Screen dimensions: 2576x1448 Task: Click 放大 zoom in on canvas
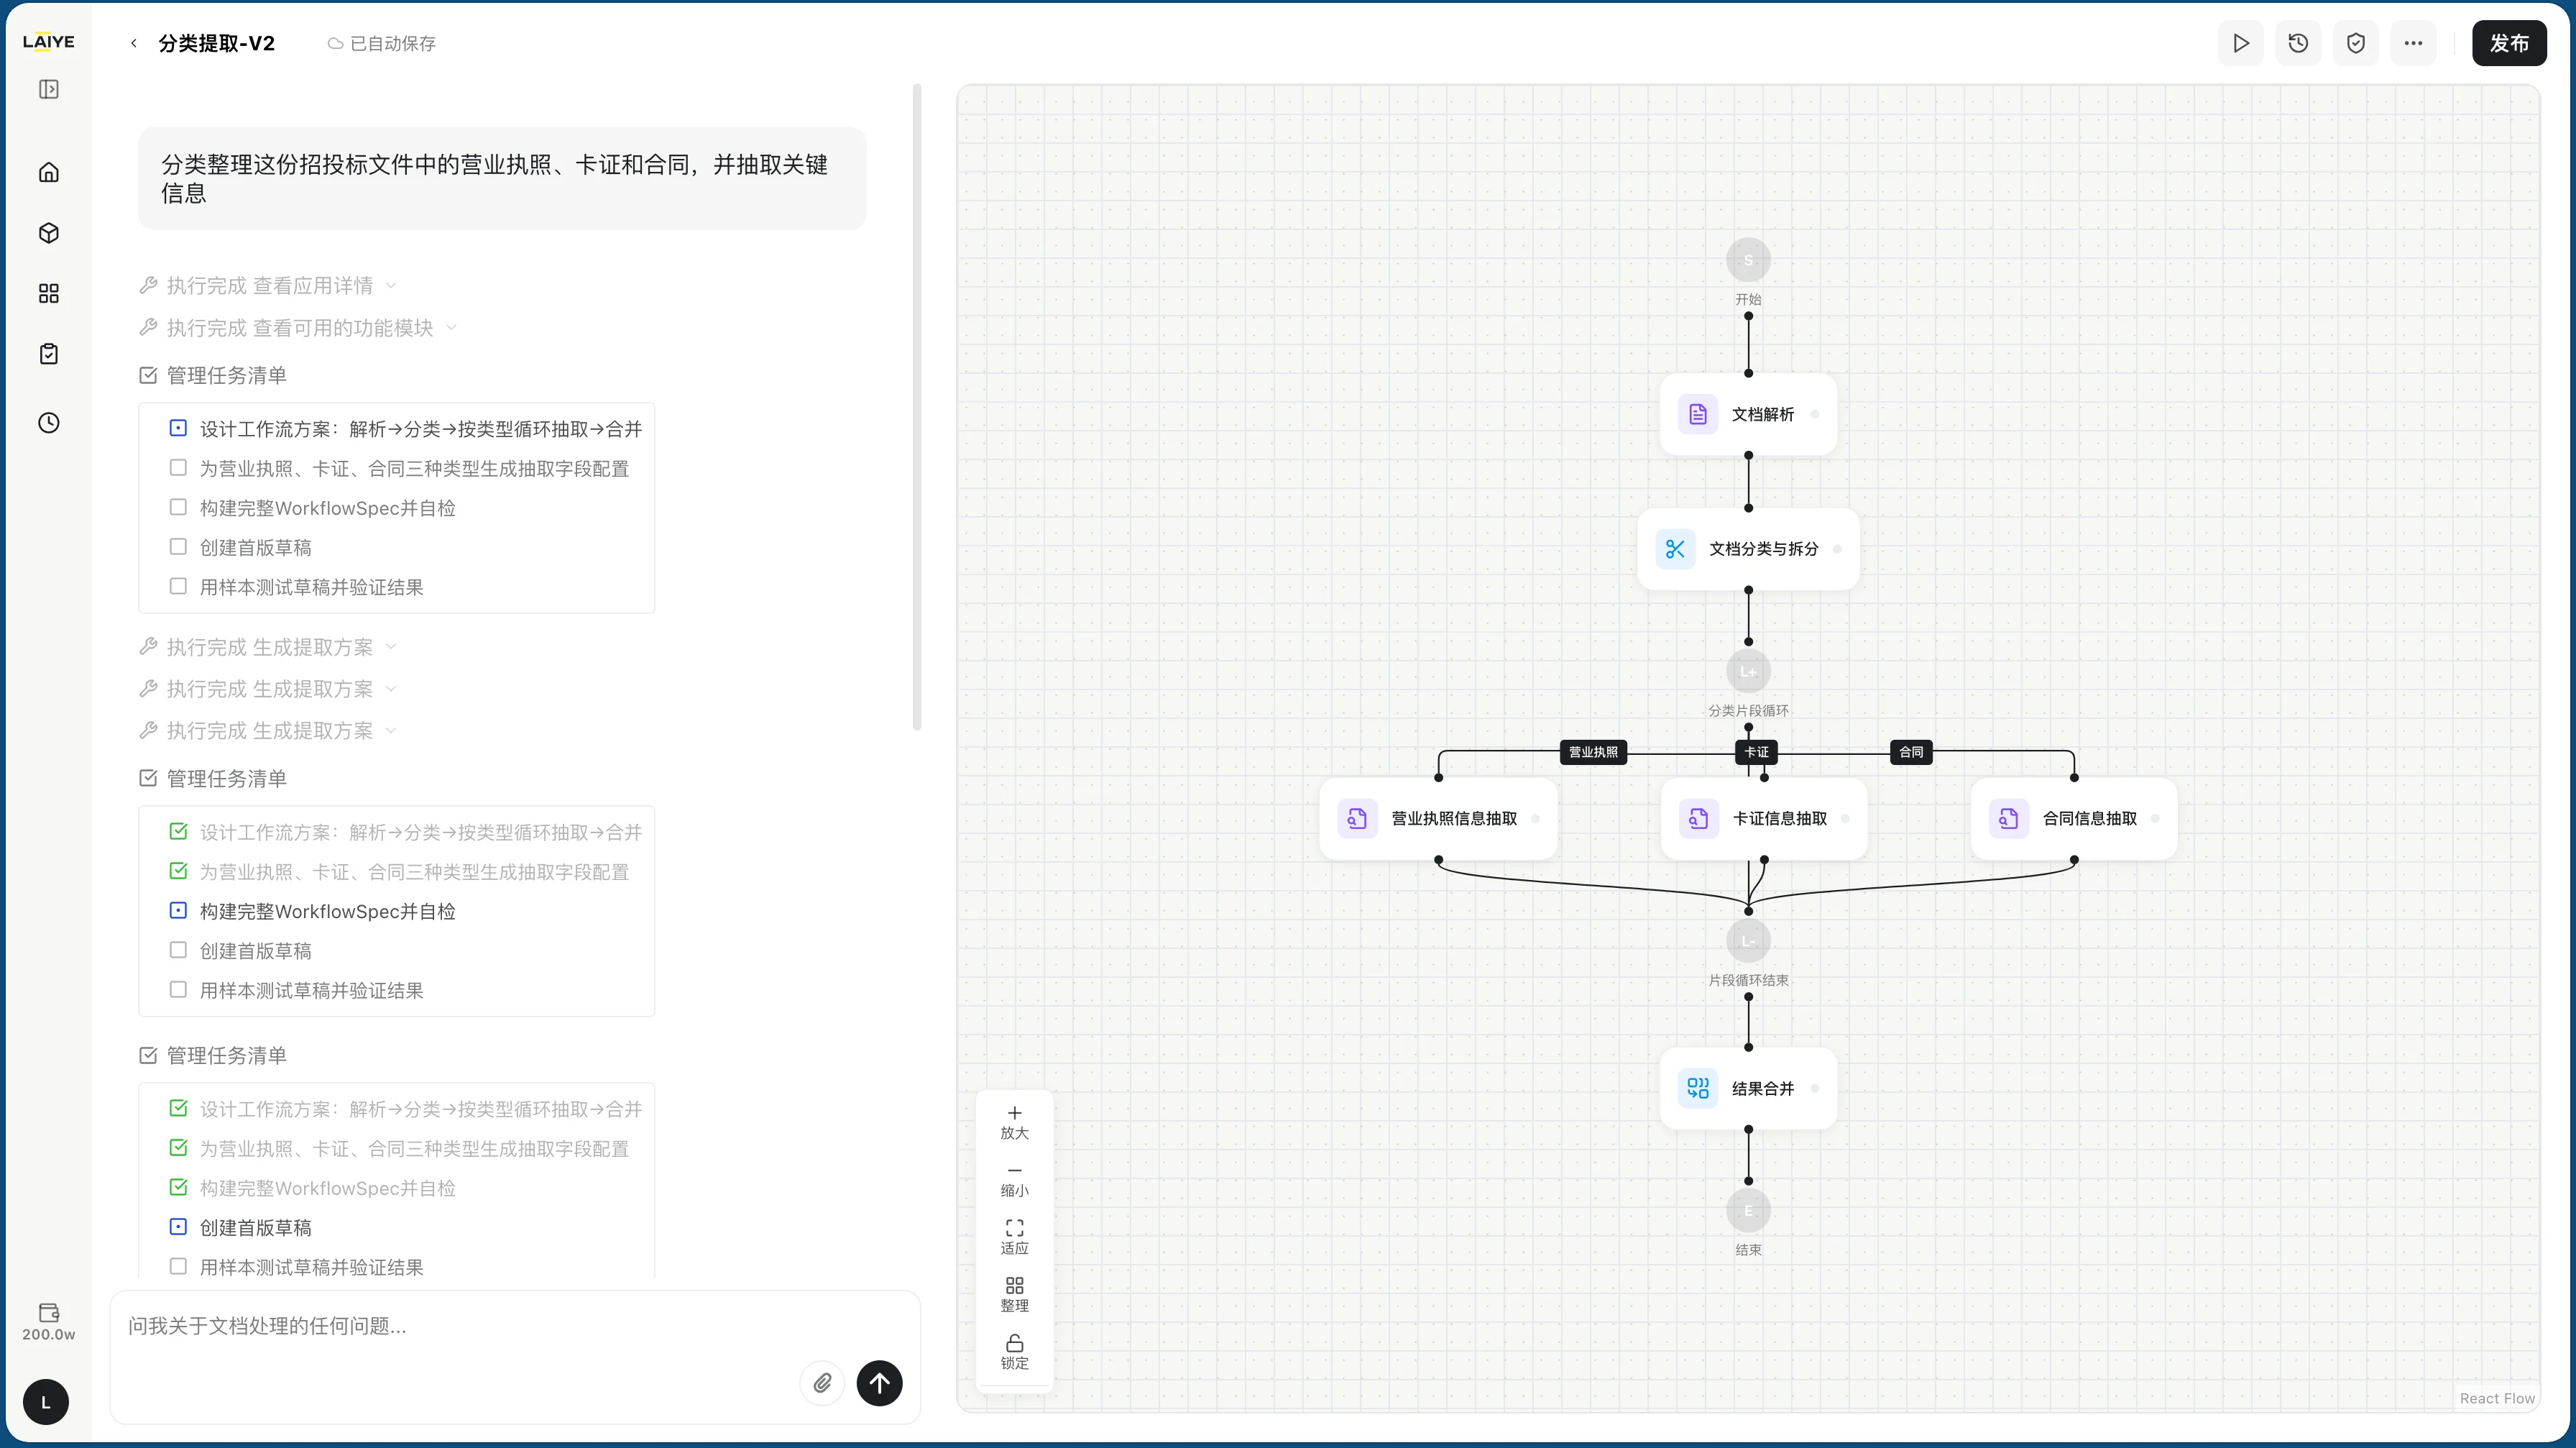(1014, 1123)
